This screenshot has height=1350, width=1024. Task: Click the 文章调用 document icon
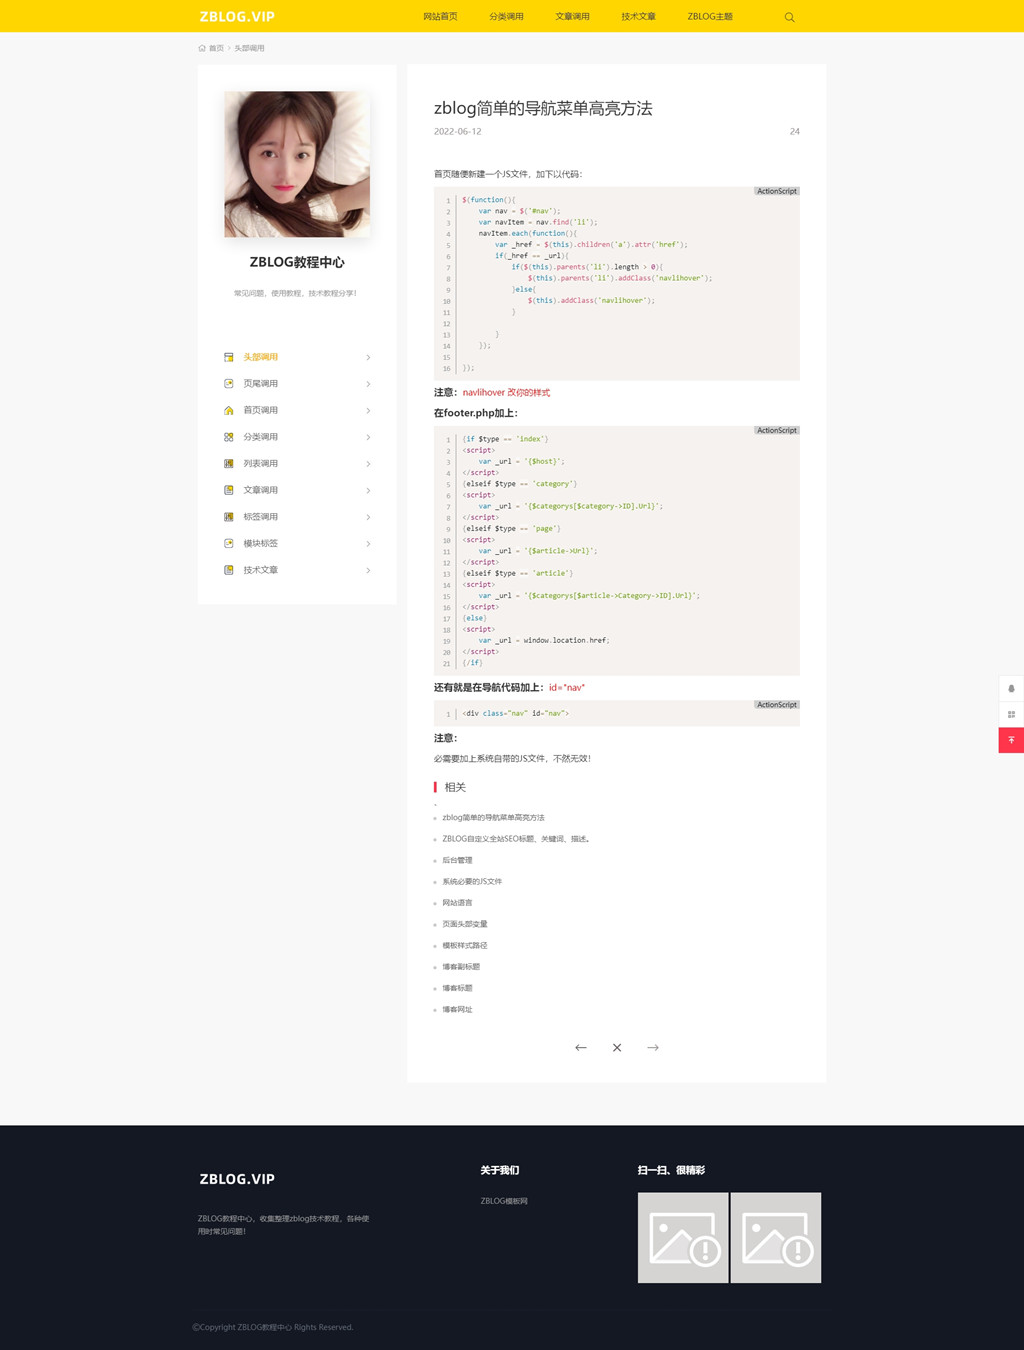(228, 490)
